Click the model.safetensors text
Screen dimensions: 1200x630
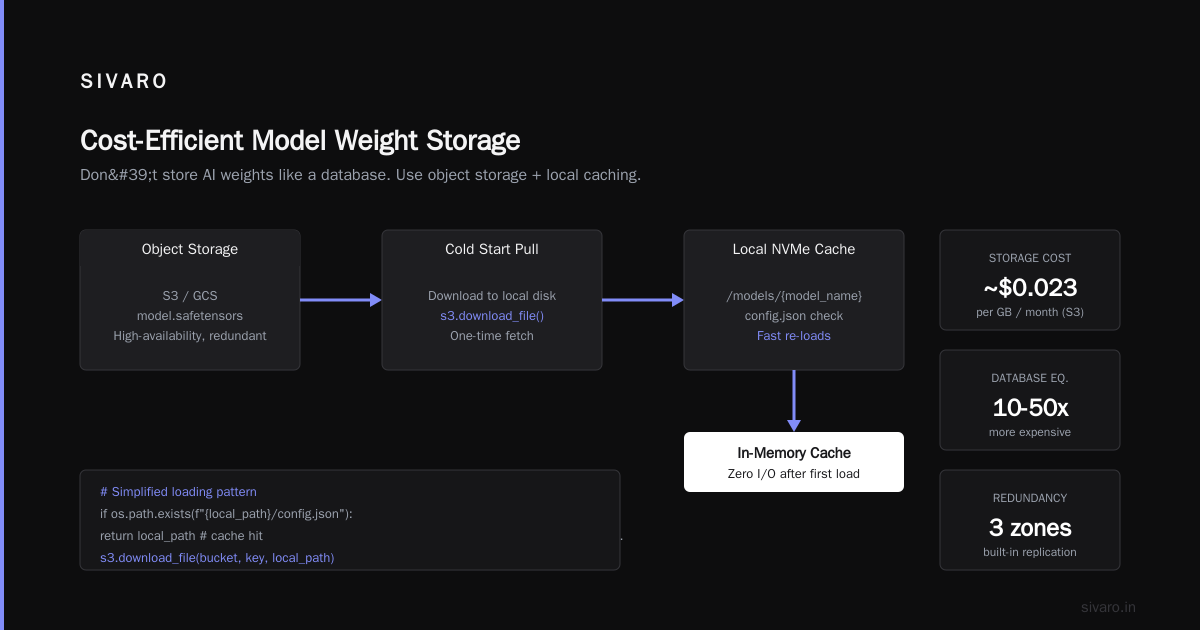click(190, 316)
